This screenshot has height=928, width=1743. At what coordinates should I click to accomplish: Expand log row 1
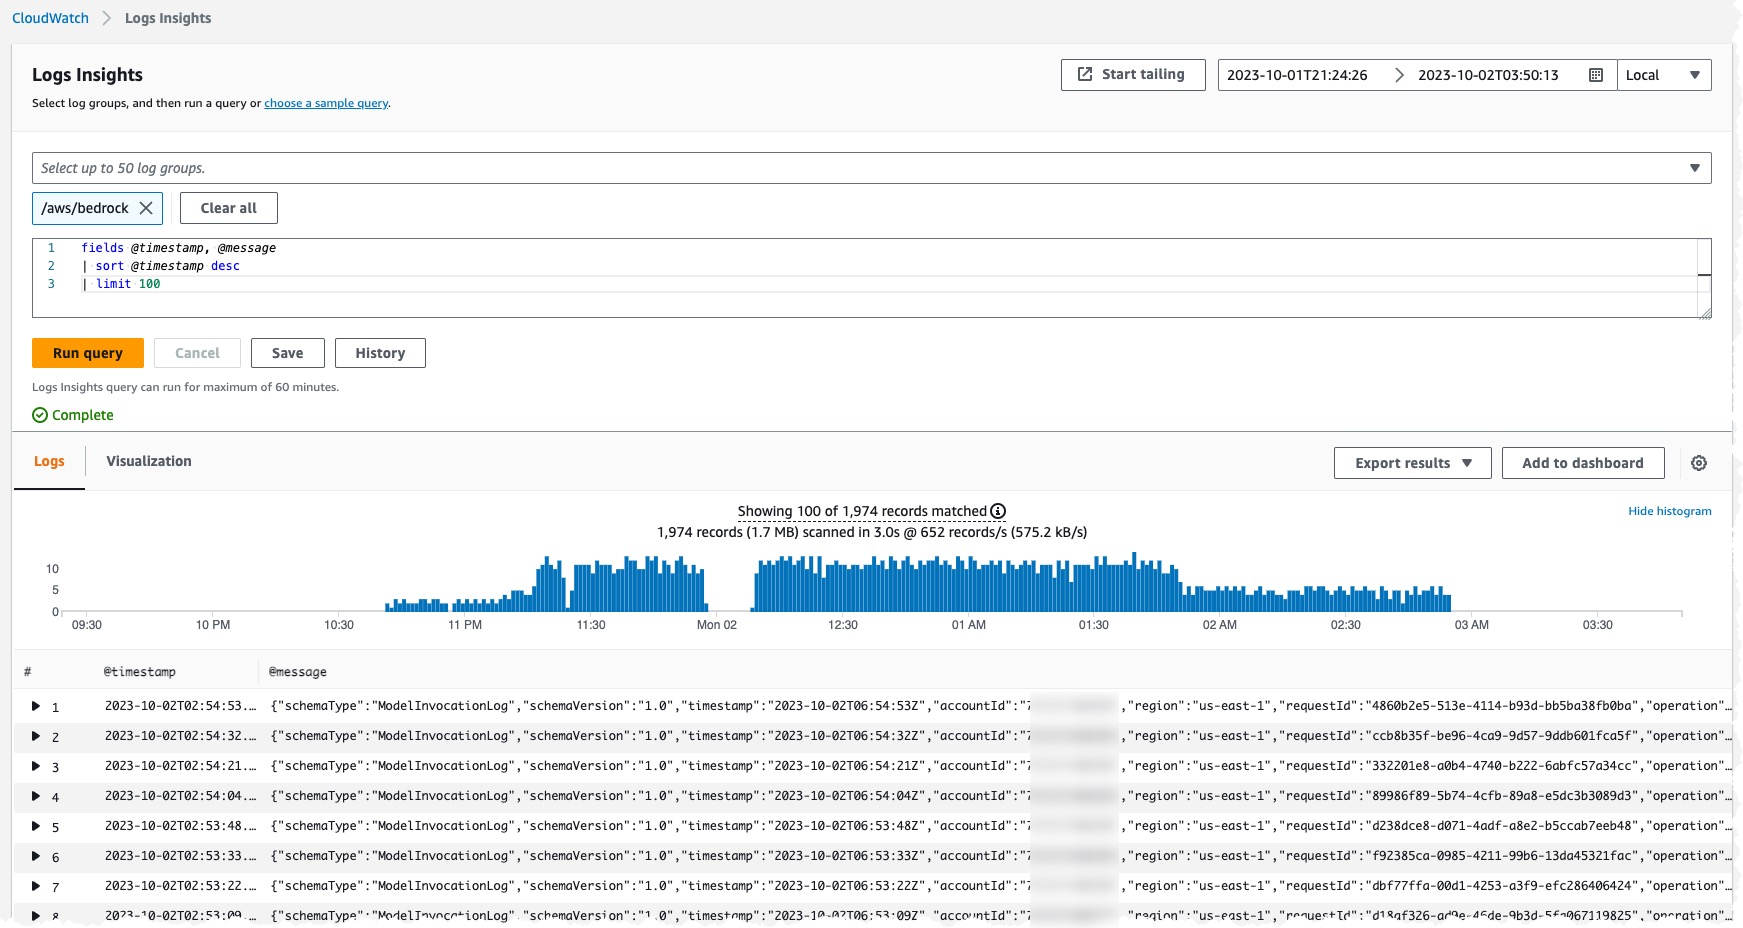(36, 706)
